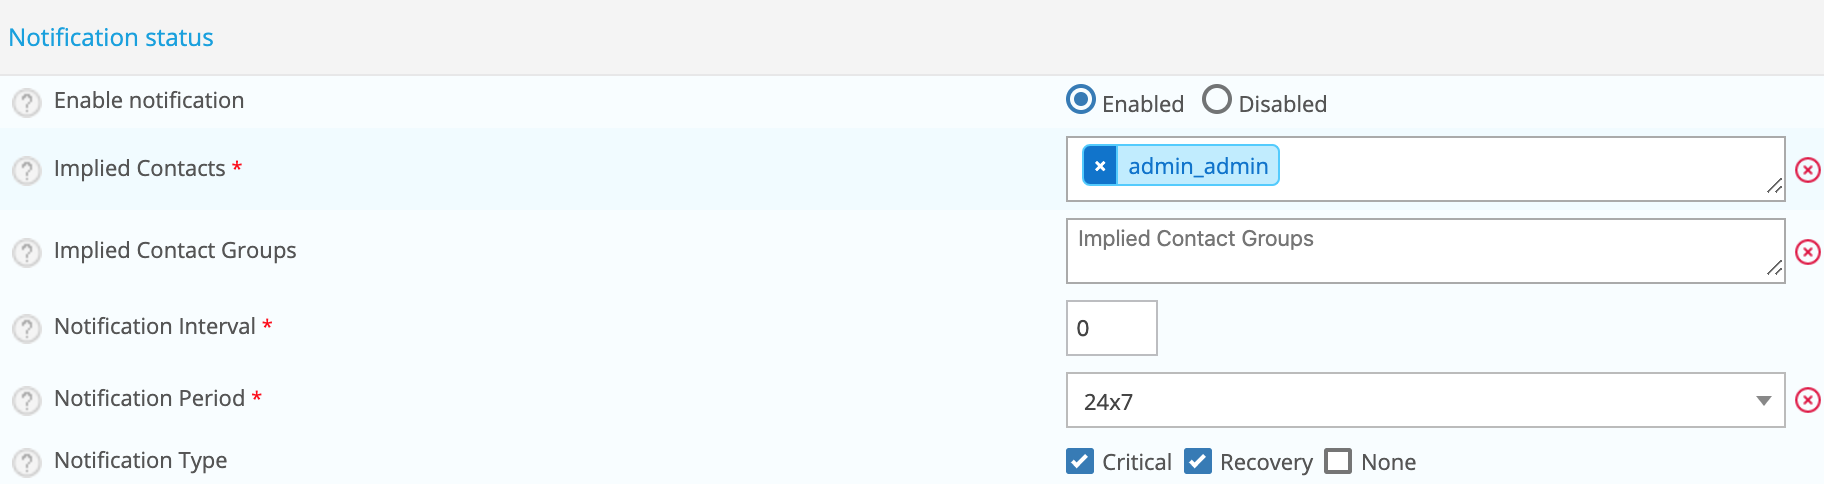Viewport: 1824px width, 484px height.
Task: Open help icon for Notification Period
Action: pyautogui.click(x=27, y=401)
